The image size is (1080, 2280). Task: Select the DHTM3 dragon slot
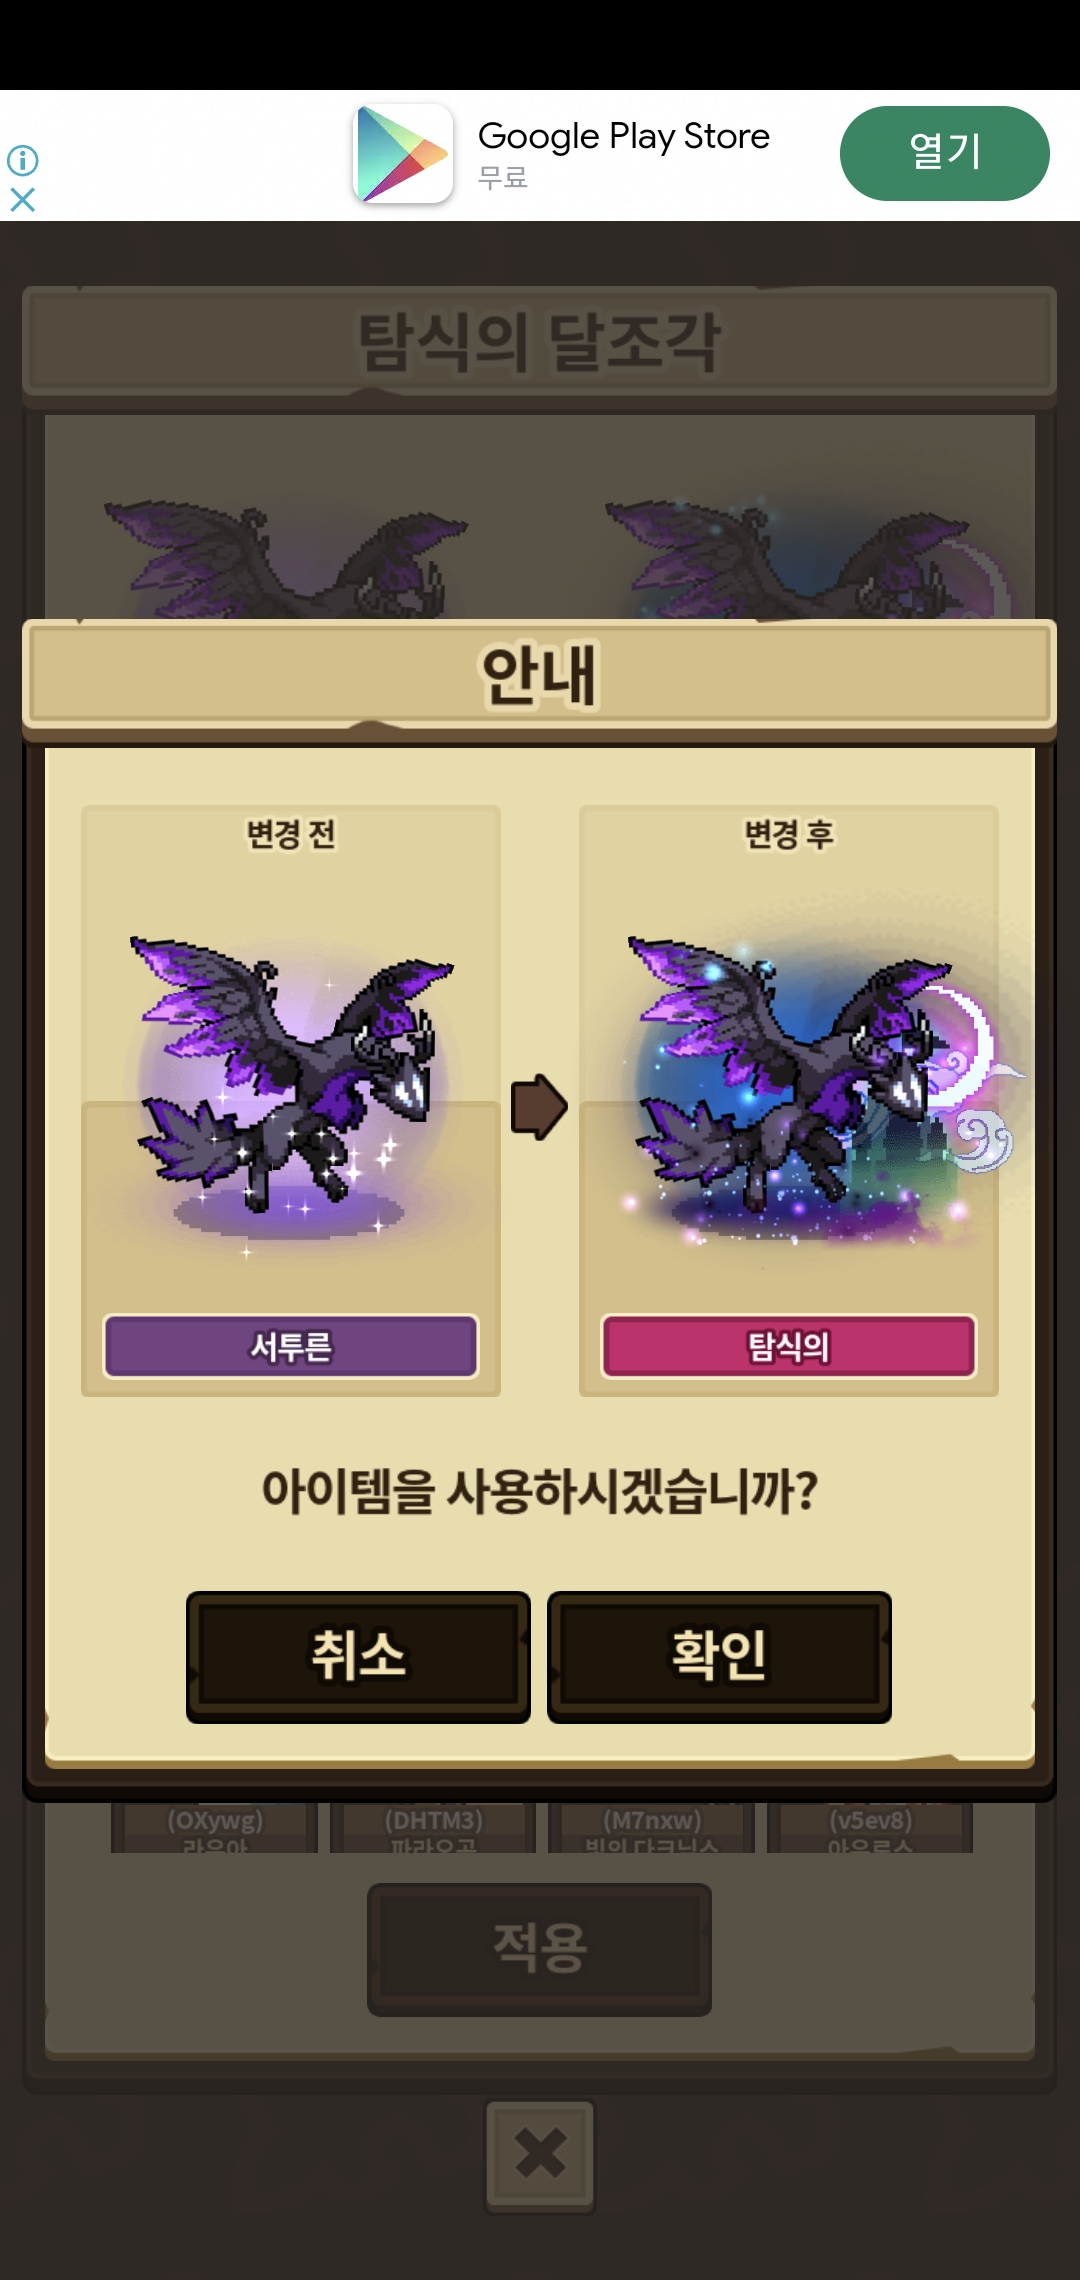pos(433,1828)
